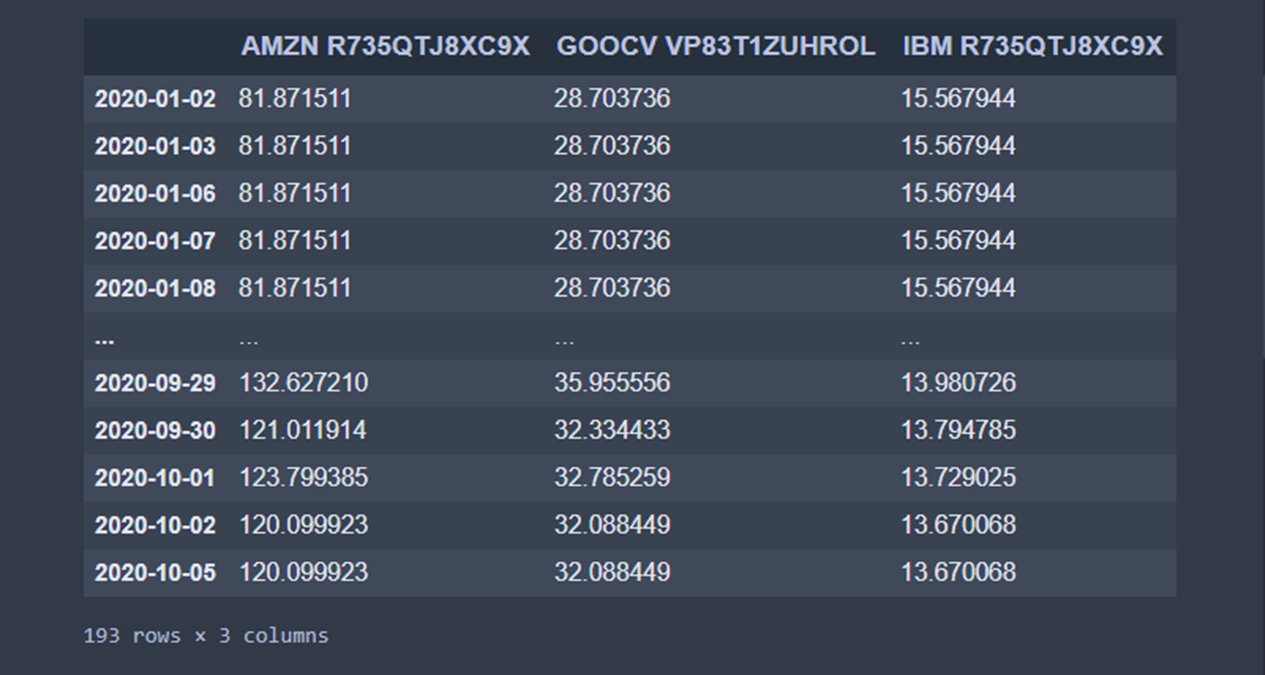The image size is (1265, 675).
Task: Click the GOOCV value 32.785259
Action: point(612,478)
